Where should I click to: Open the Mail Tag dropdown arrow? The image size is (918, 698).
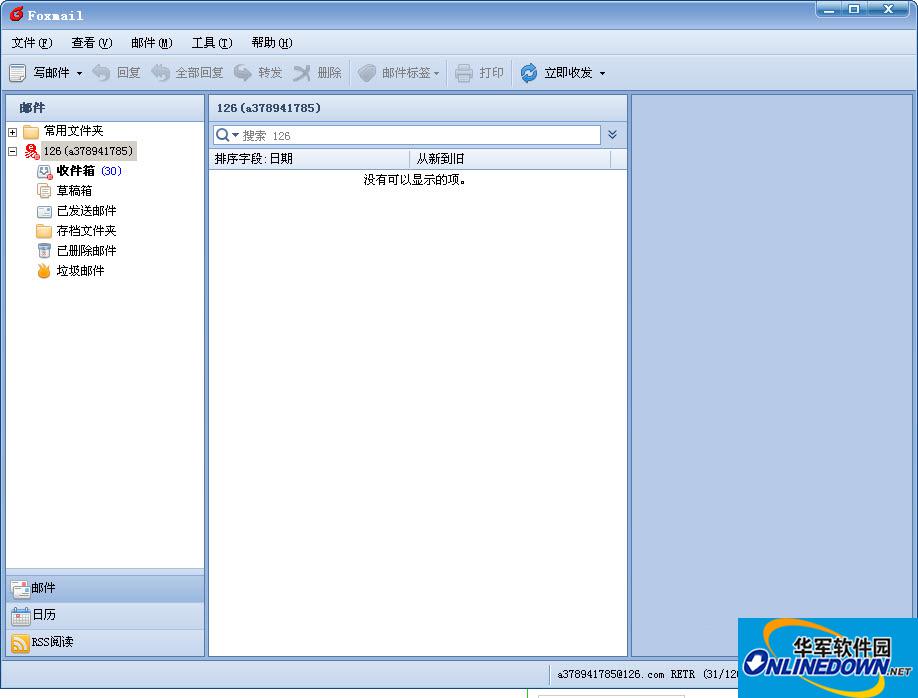pos(436,73)
